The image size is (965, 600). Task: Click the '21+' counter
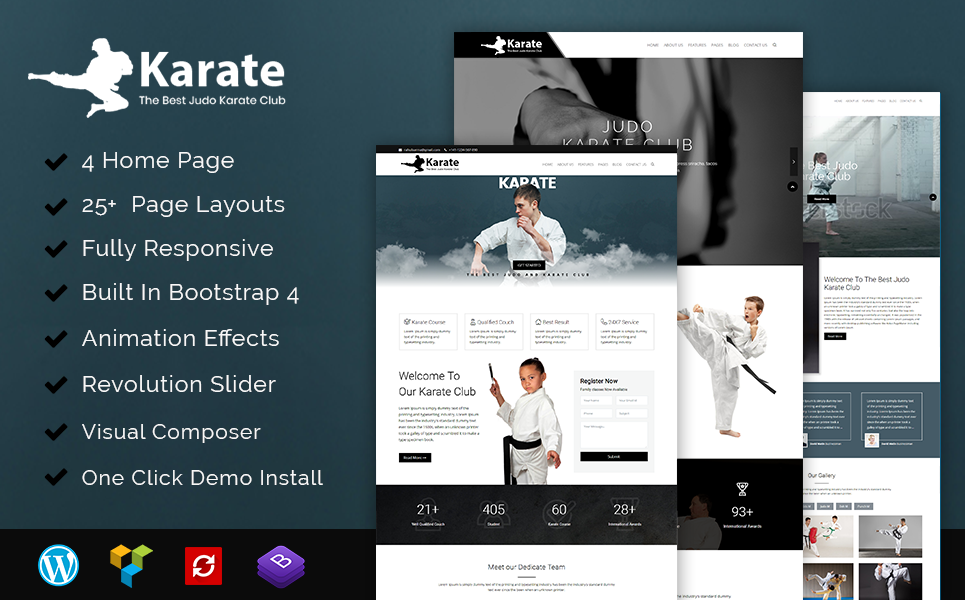click(428, 510)
